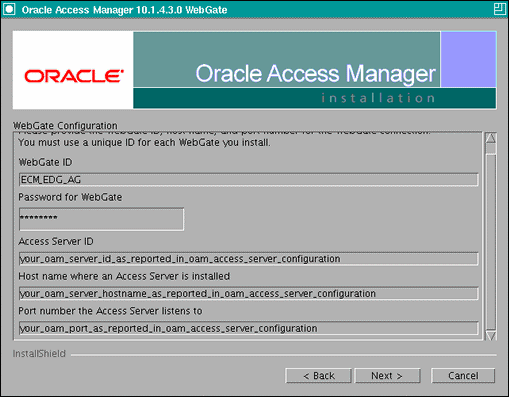Click the title bar maximize icon
The height and width of the screenshot is (397, 509).
(x=499, y=9)
